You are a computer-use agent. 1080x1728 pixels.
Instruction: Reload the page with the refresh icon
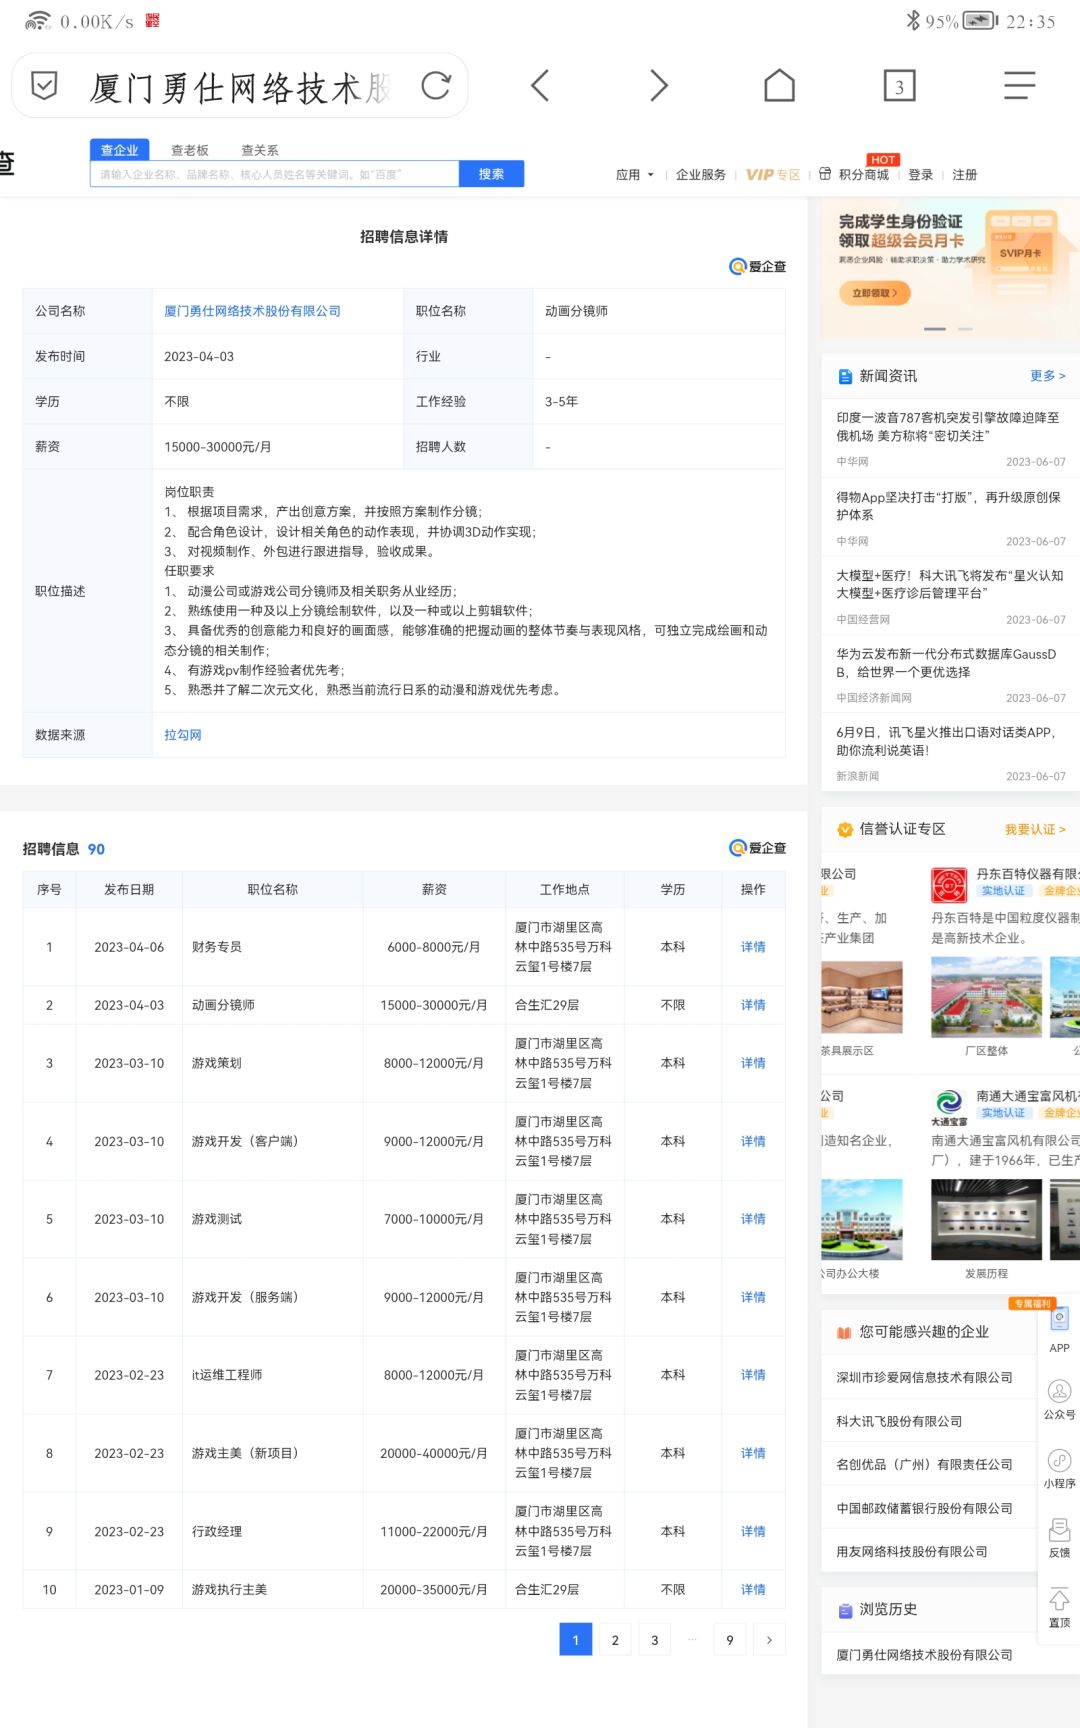(436, 86)
